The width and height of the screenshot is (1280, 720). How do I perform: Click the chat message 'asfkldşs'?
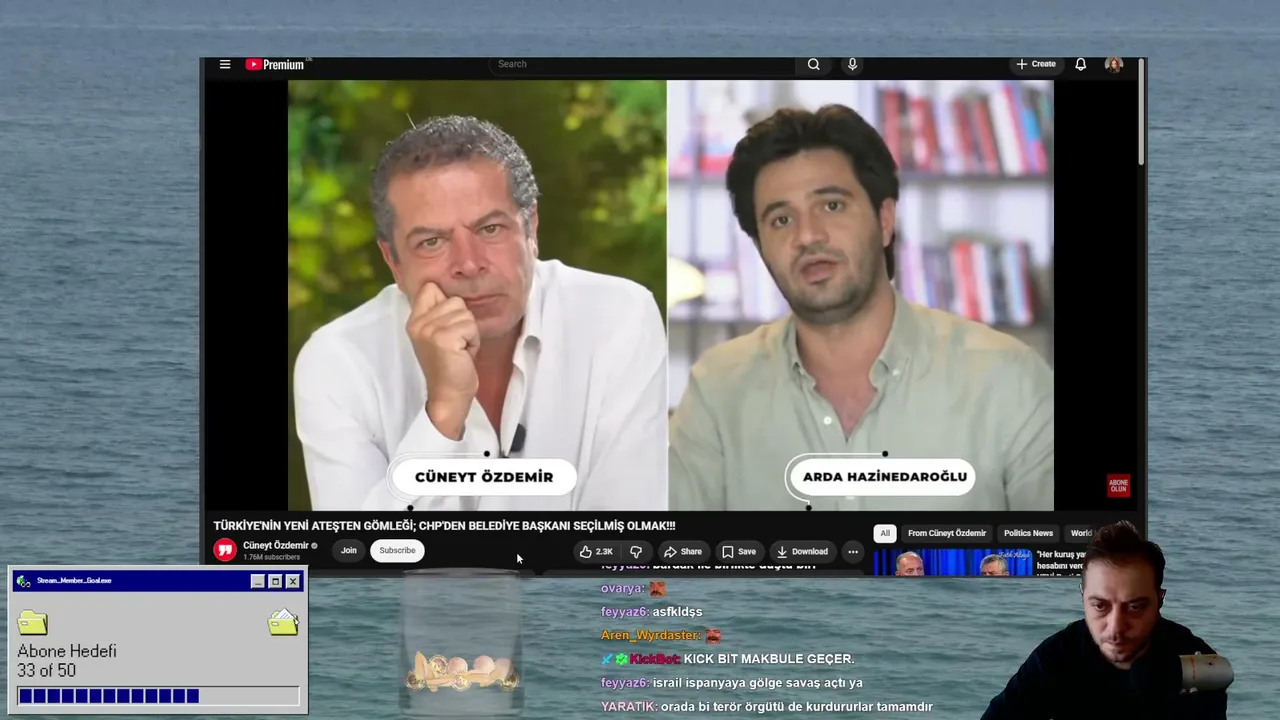click(678, 612)
